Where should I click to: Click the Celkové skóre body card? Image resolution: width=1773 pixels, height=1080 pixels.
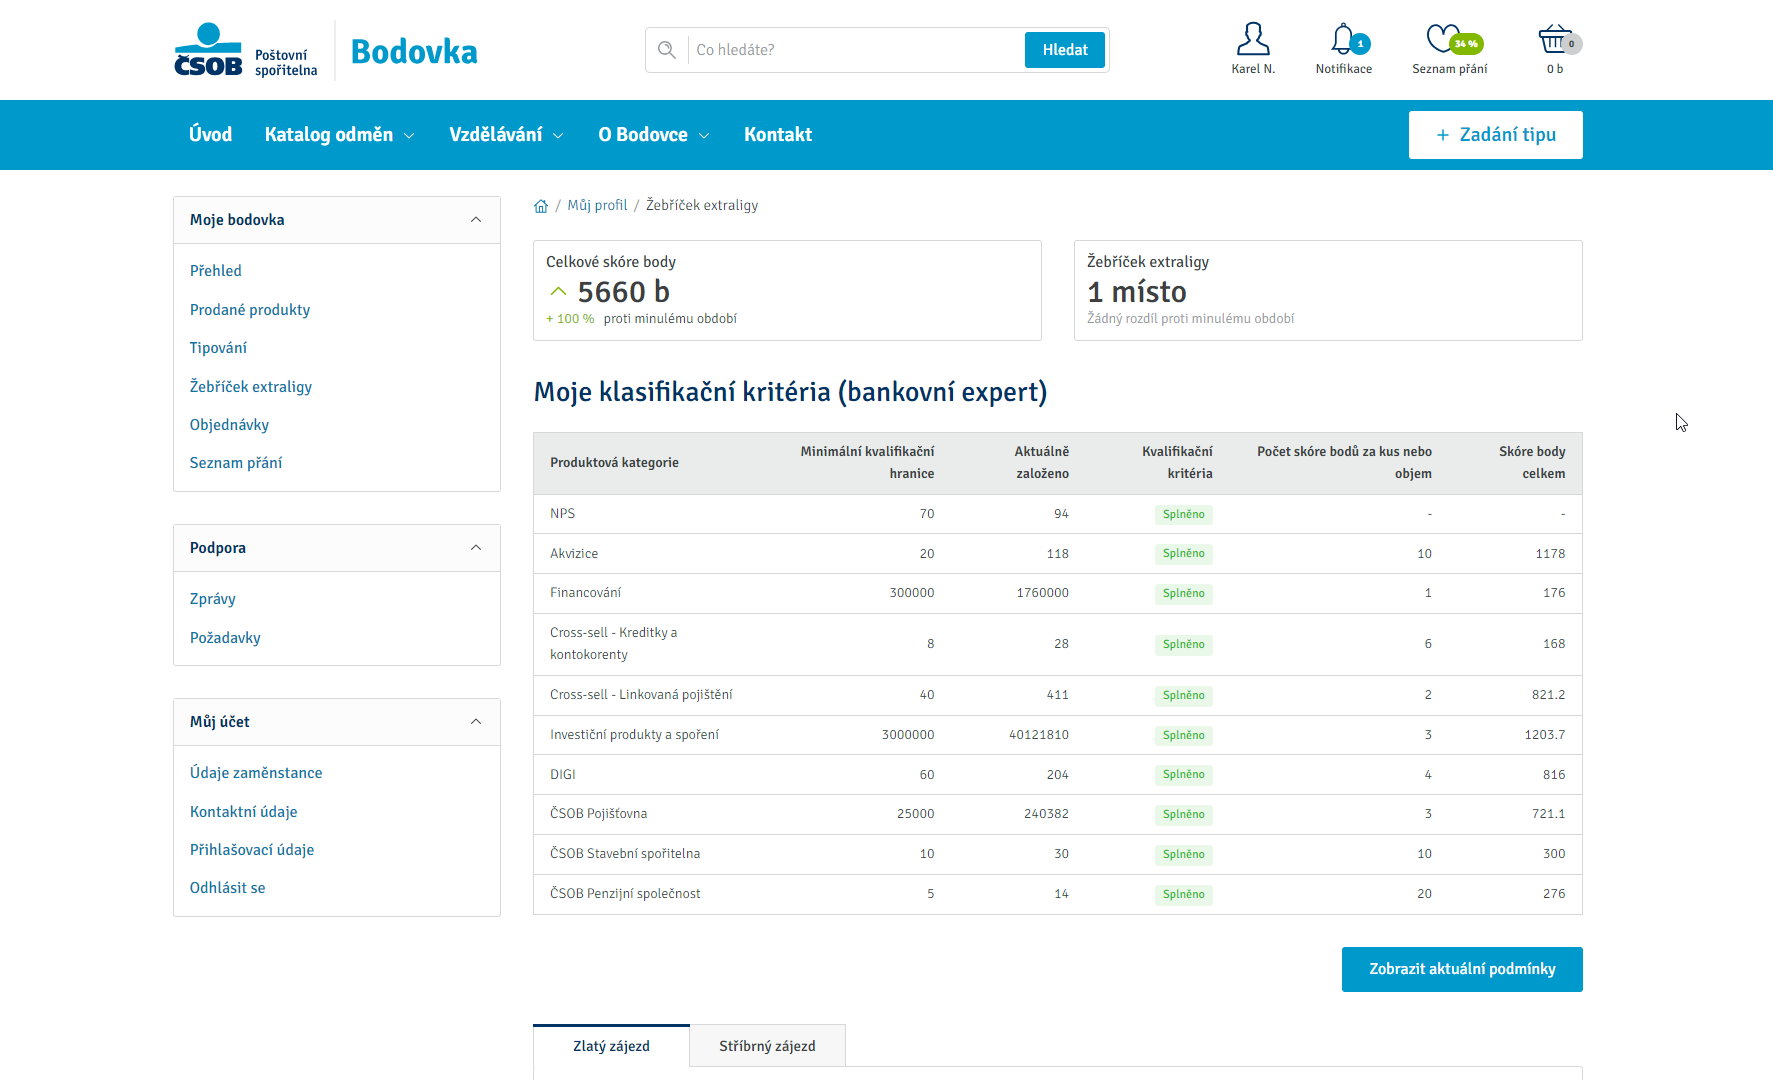(787, 290)
